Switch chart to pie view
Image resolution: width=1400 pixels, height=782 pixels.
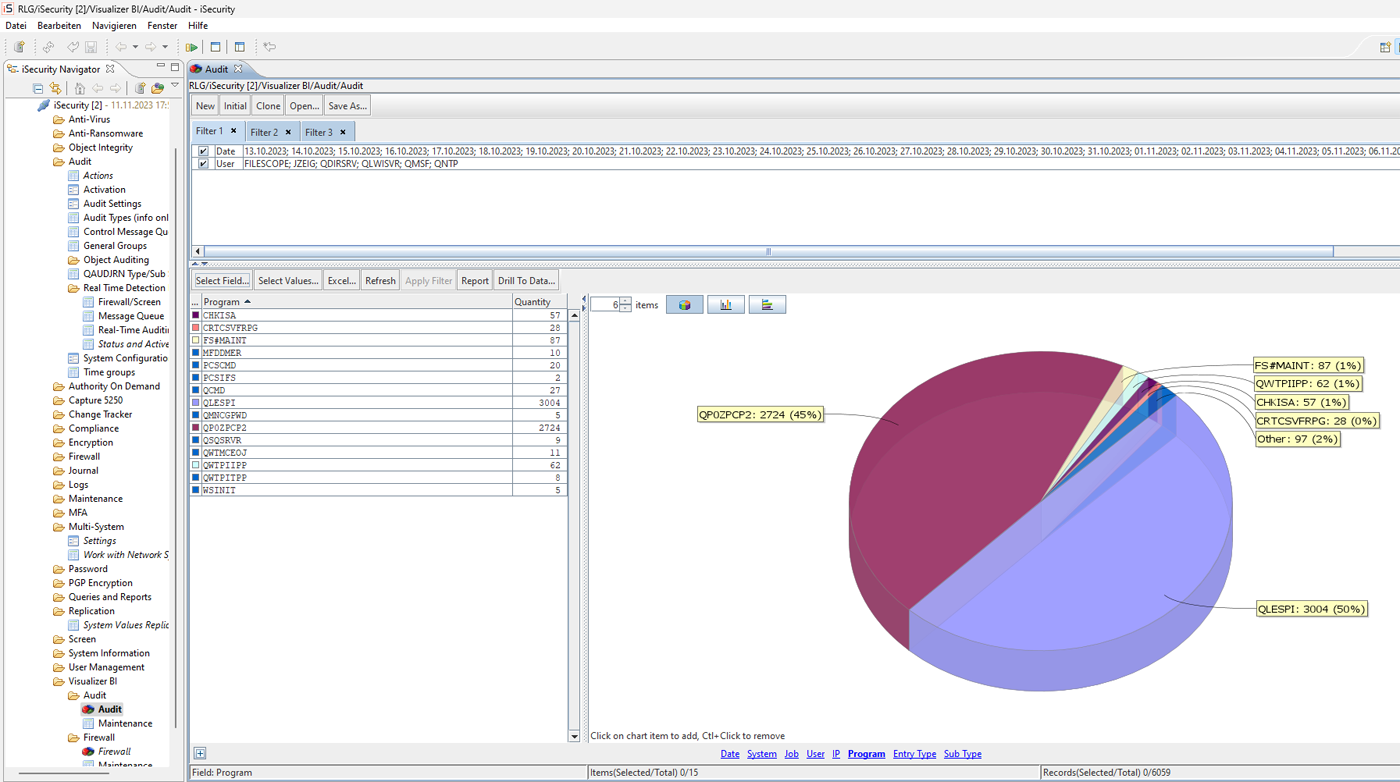(685, 304)
